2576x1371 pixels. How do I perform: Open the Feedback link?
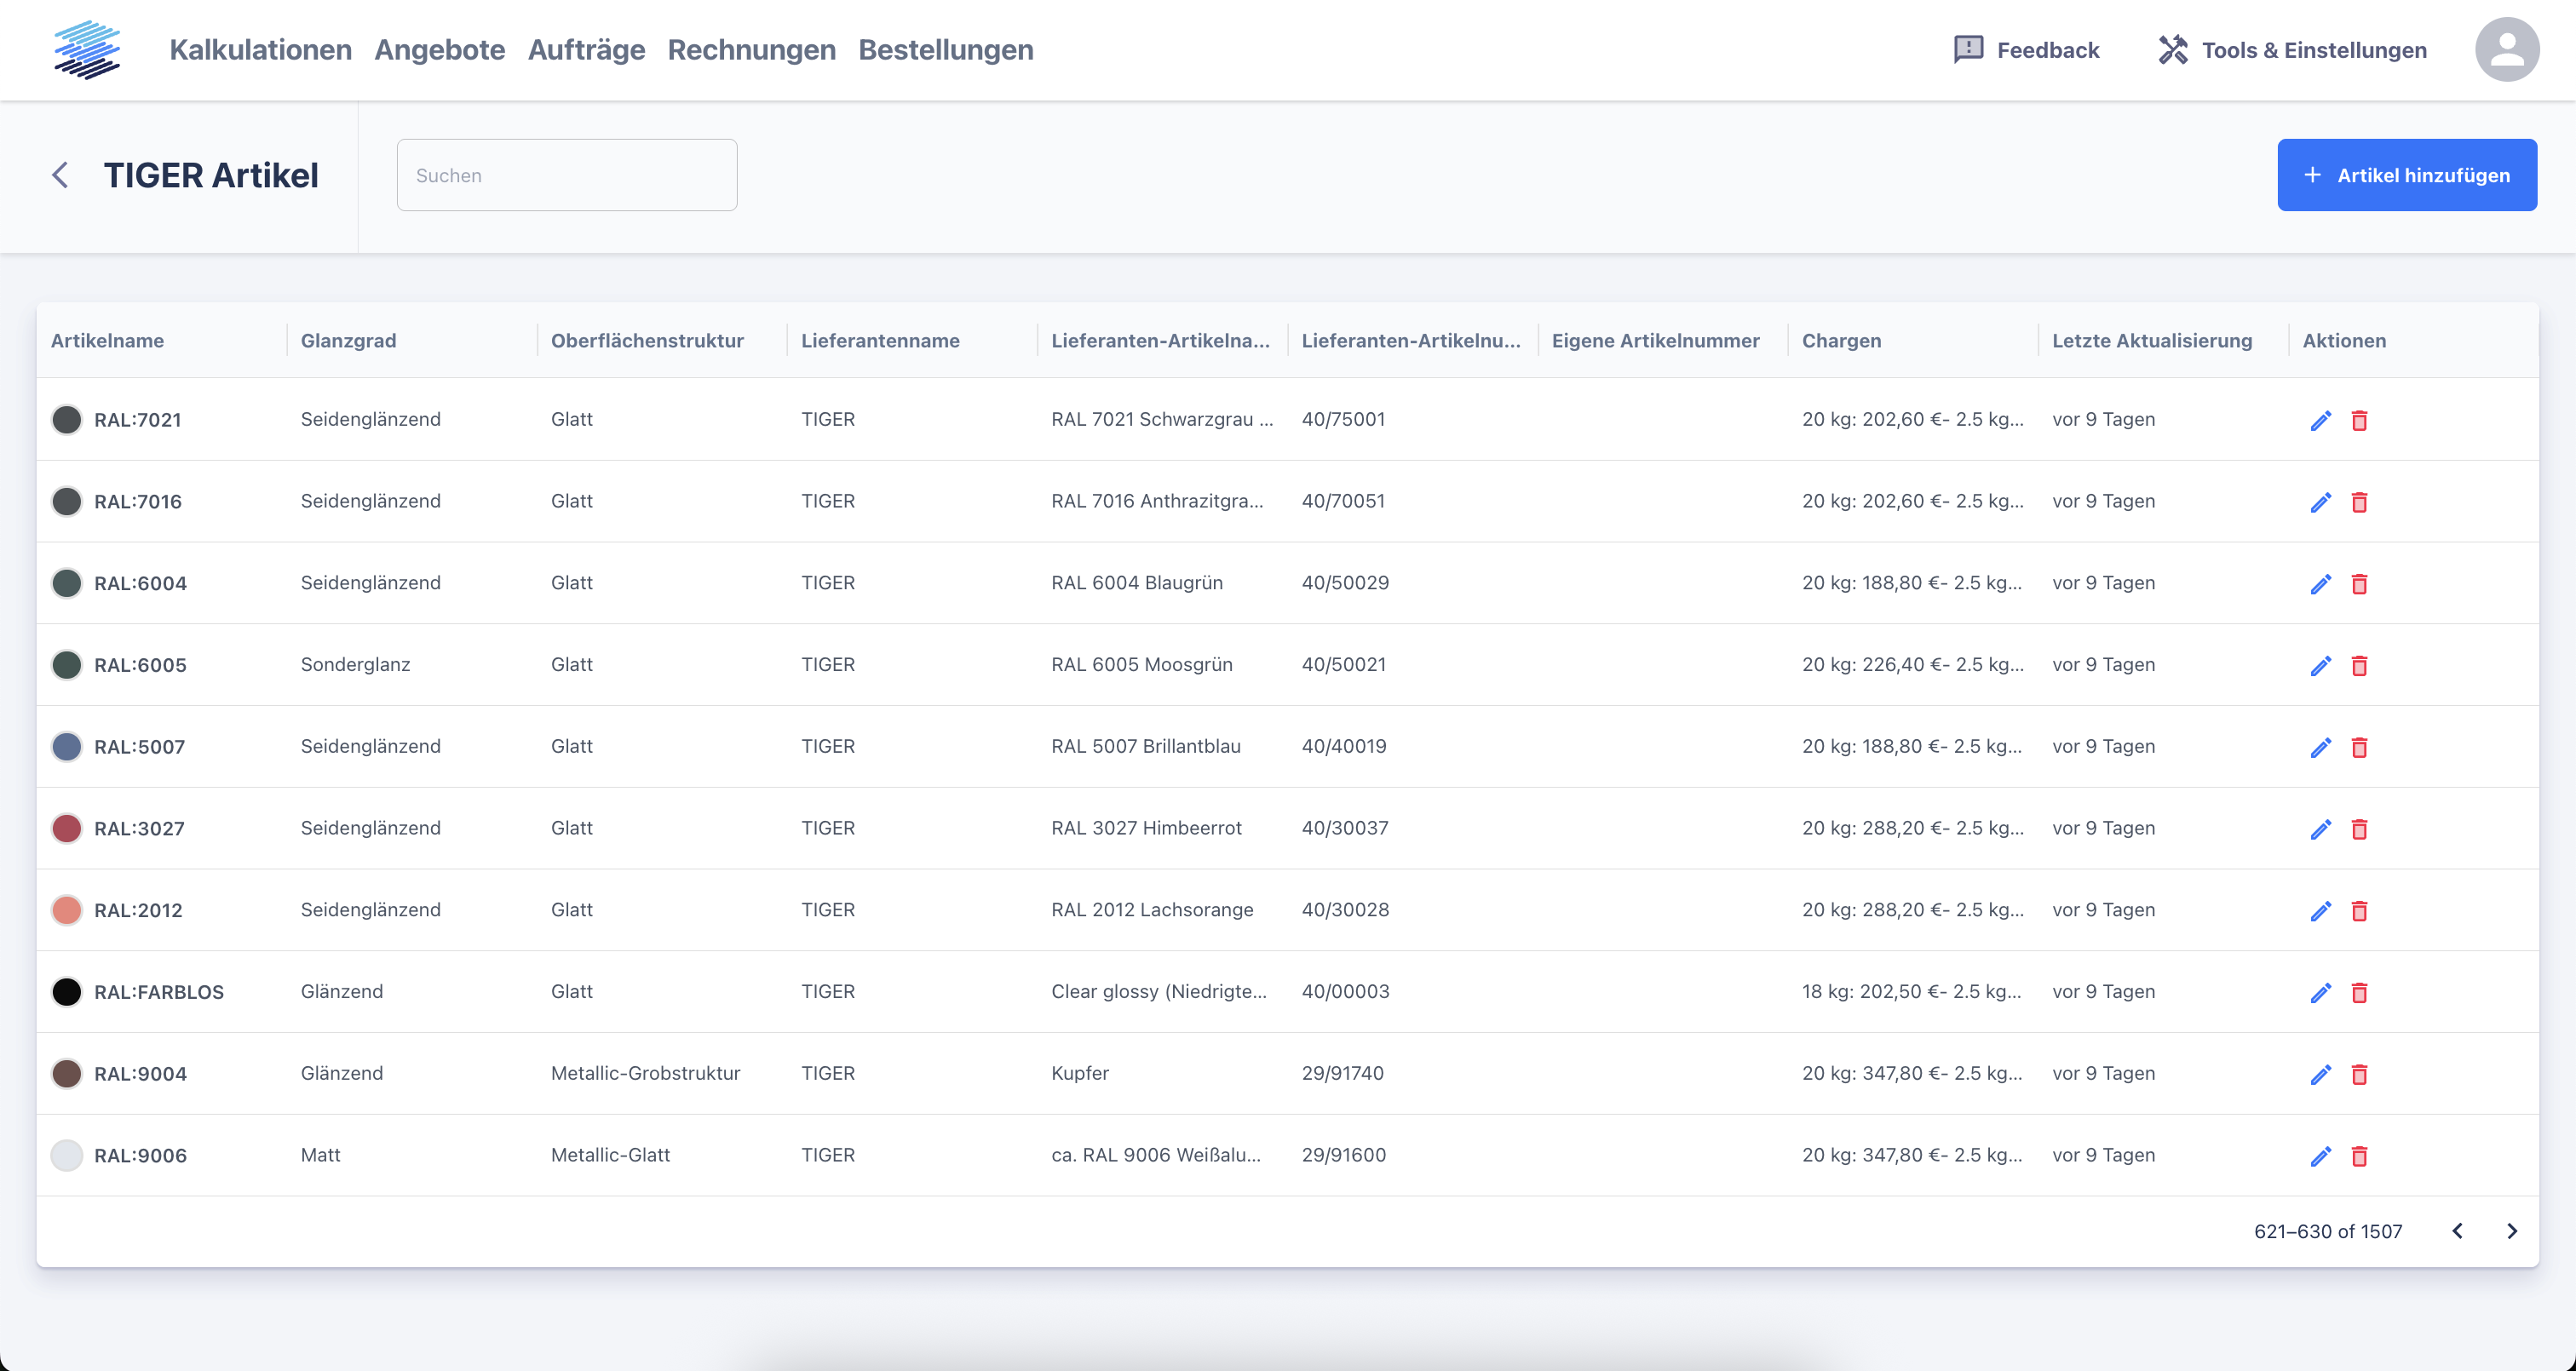coord(2026,50)
